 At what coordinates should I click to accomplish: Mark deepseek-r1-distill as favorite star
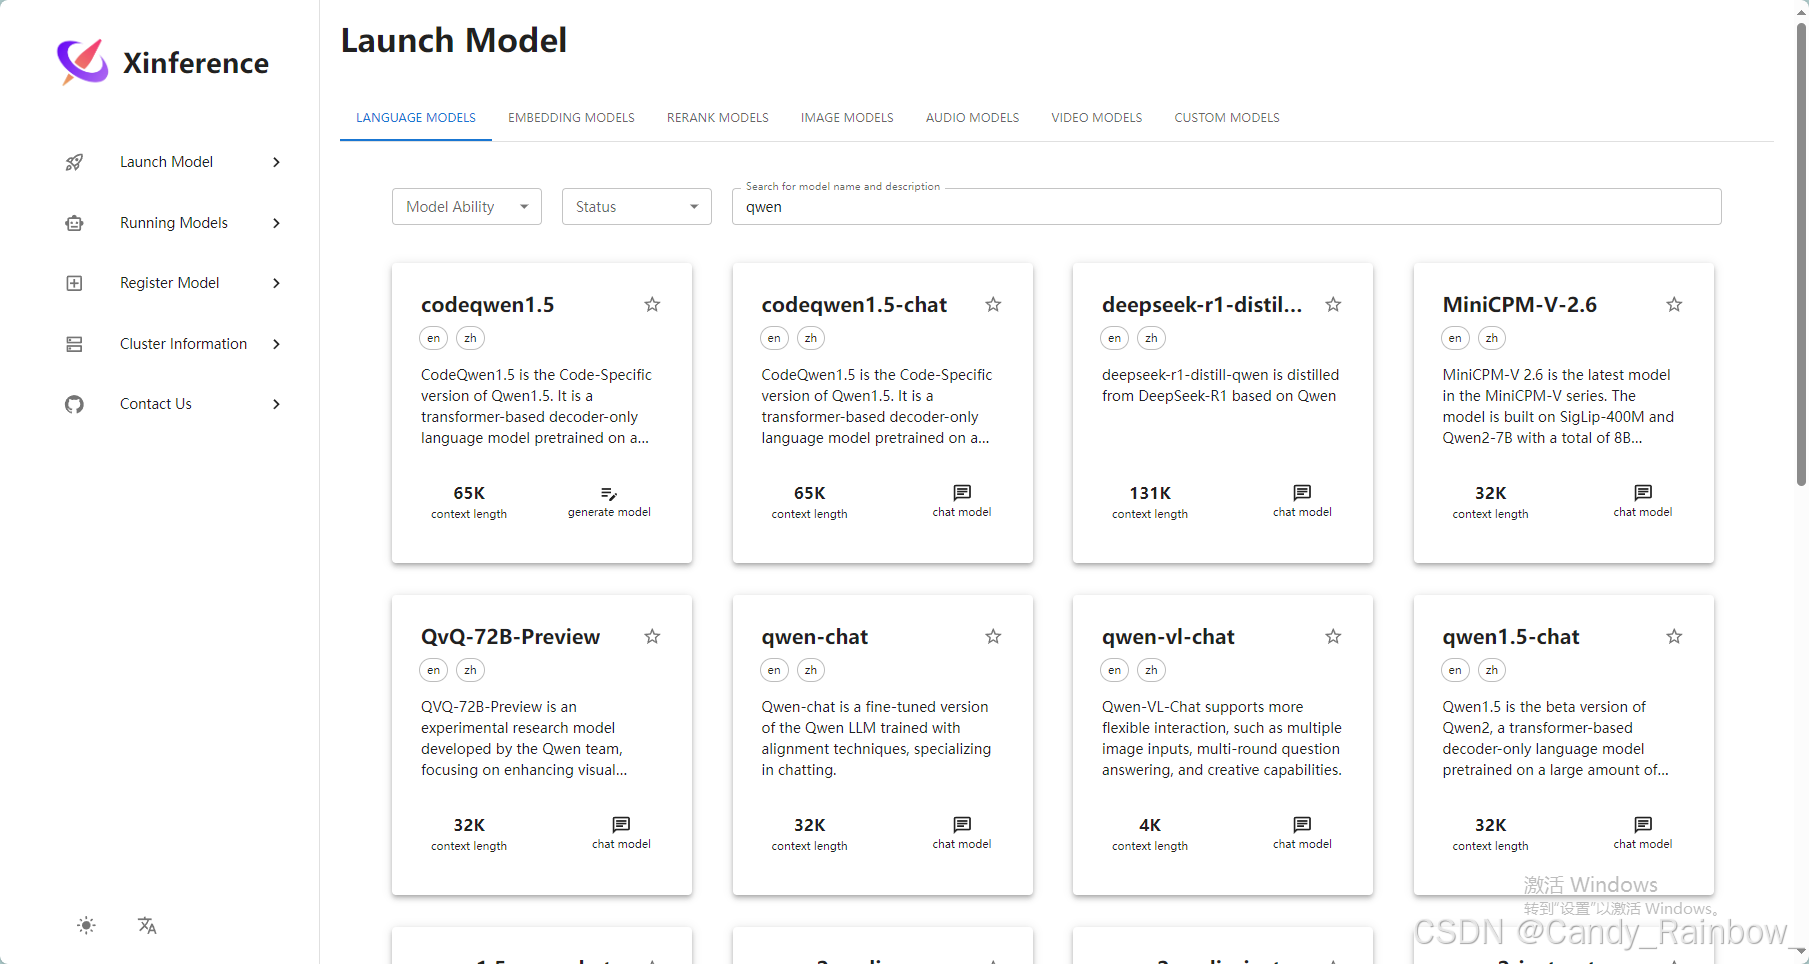pyautogui.click(x=1333, y=304)
